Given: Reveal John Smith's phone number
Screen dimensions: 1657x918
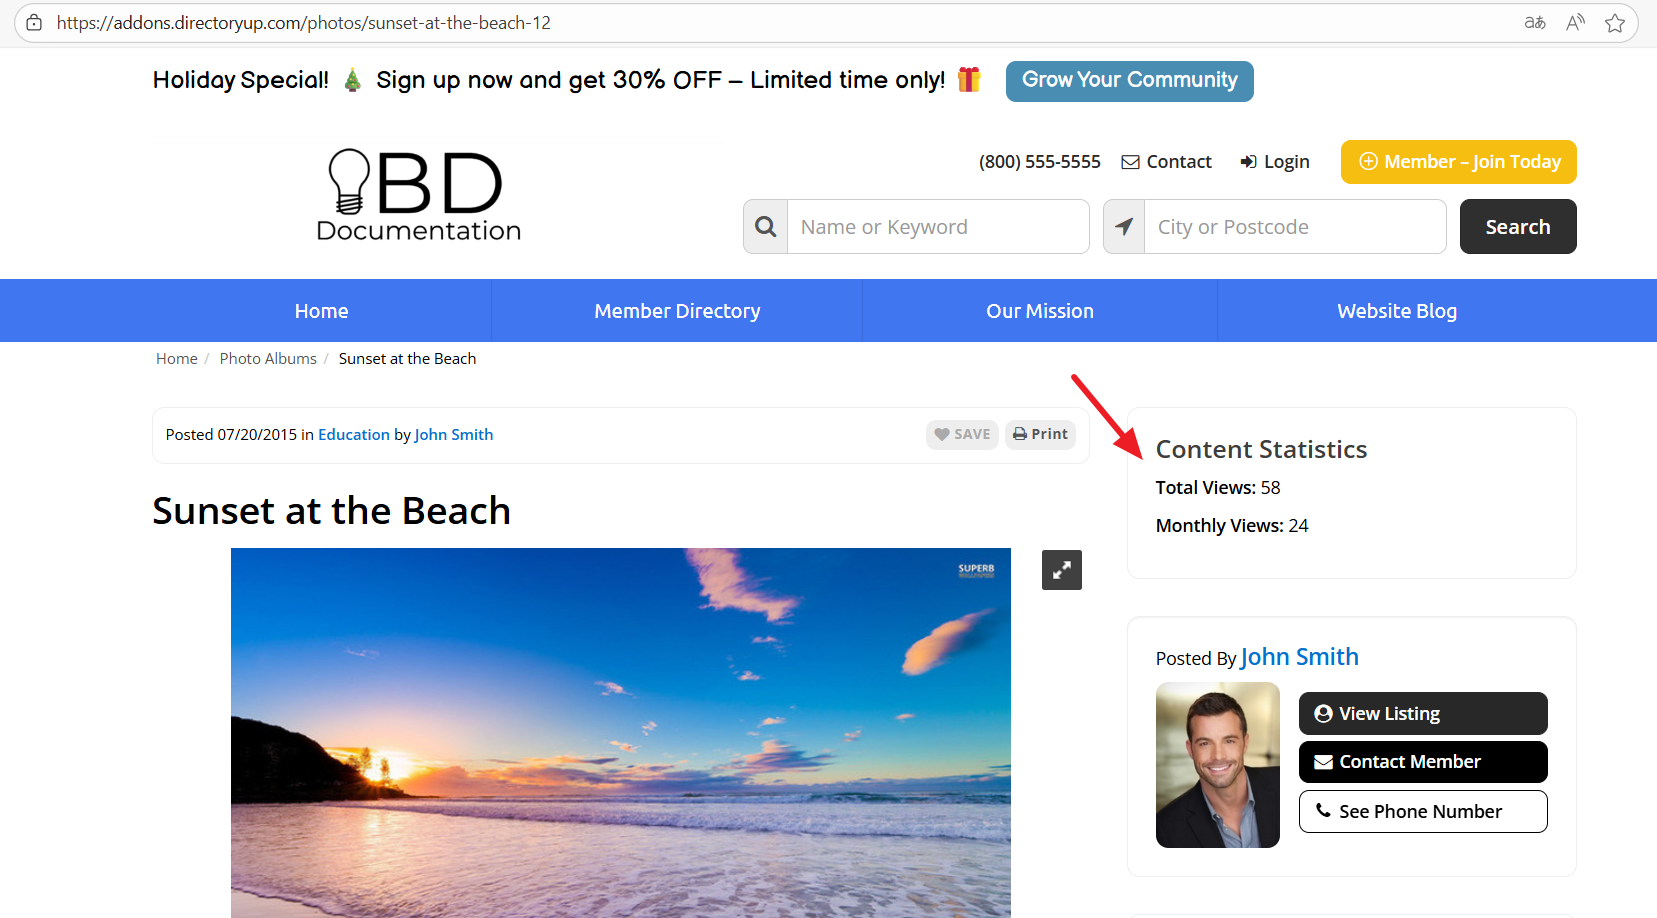Looking at the screenshot, I should tap(1423, 811).
